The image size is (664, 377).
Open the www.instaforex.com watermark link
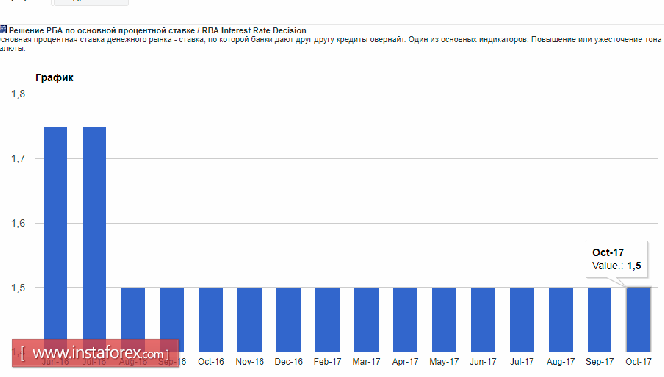click(96, 353)
